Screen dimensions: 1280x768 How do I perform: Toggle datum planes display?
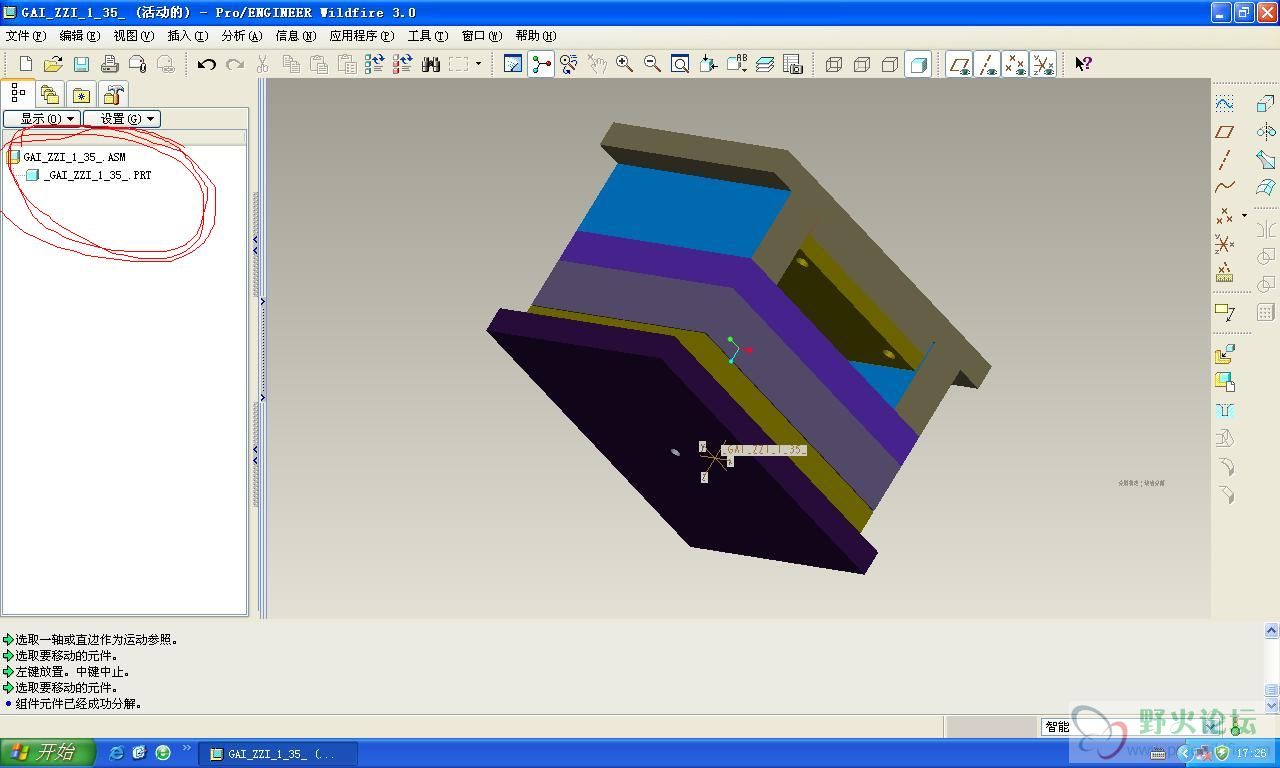click(960, 64)
